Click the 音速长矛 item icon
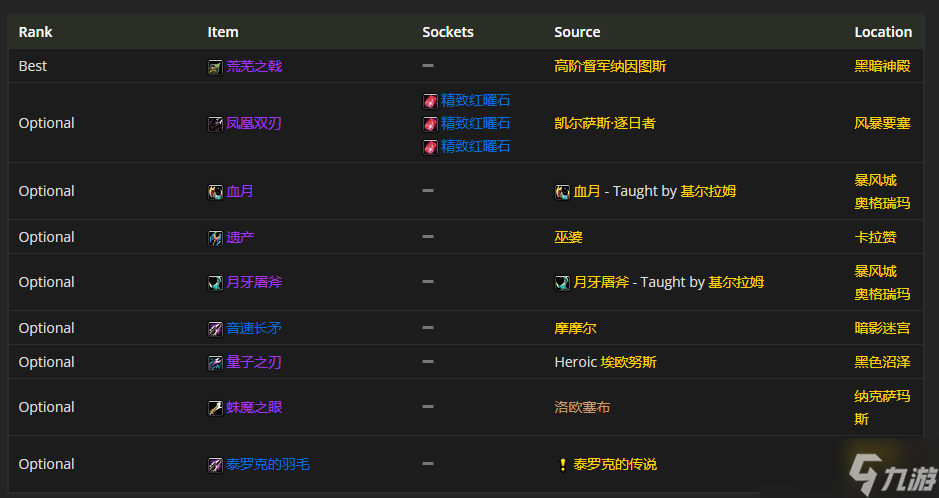The height and width of the screenshot is (498, 939). 215,329
